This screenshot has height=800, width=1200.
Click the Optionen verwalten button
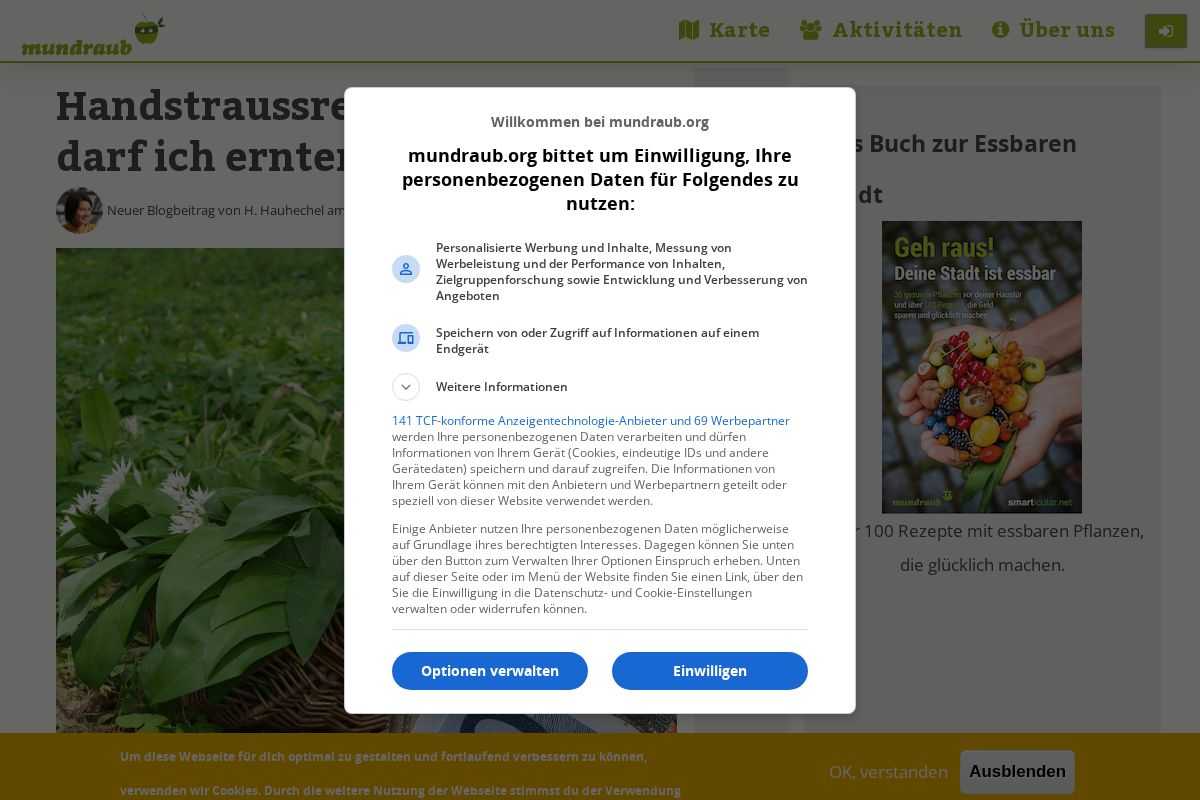[x=490, y=671]
